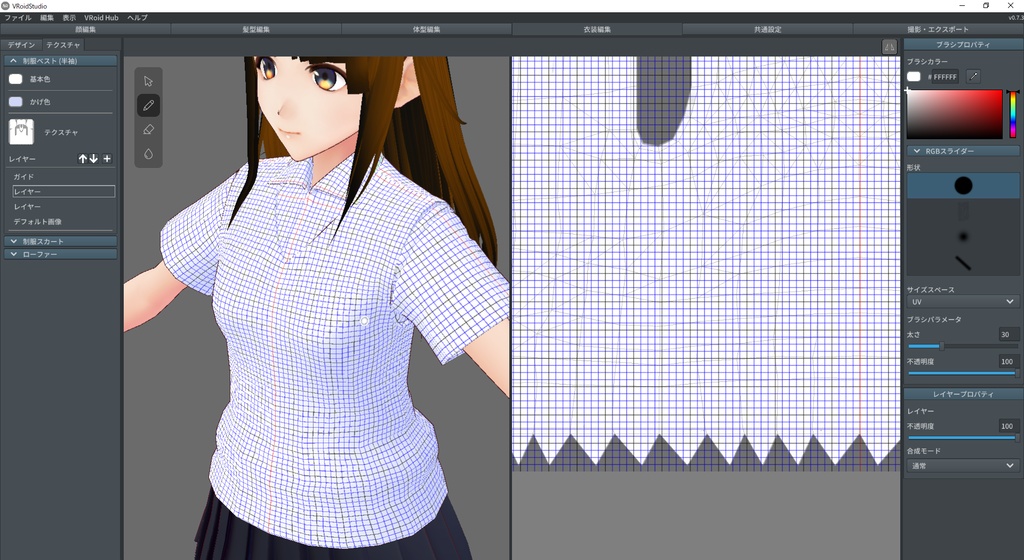Adjust the rainbow hue strip
Image resolution: width=1024 pixels, height=560 pixels.
coord(1013,114)
